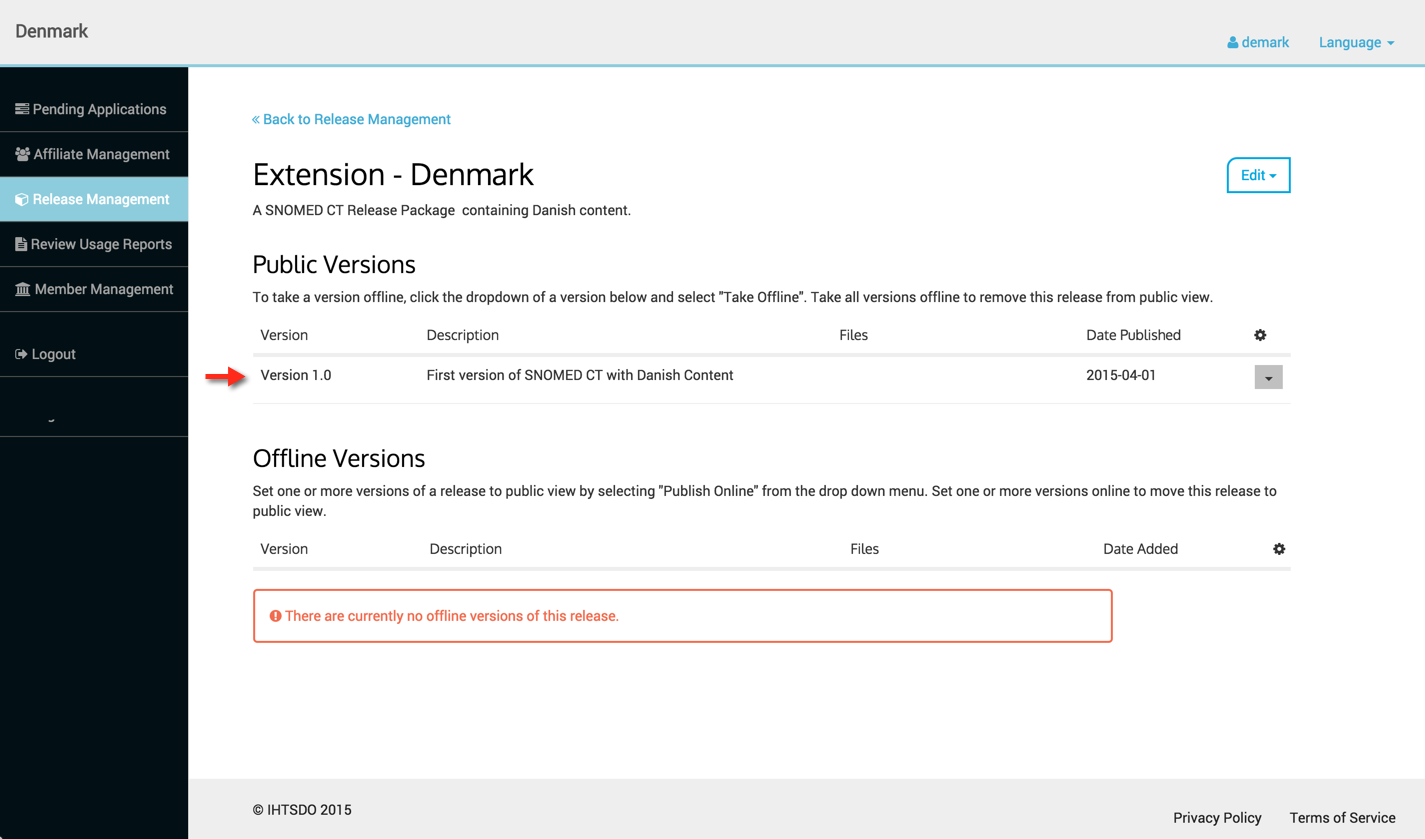Viewport: 1425px width, 839px height.
Task: Click the Date Added column header
Action: pyautogui.click(x=1140, y=549)
